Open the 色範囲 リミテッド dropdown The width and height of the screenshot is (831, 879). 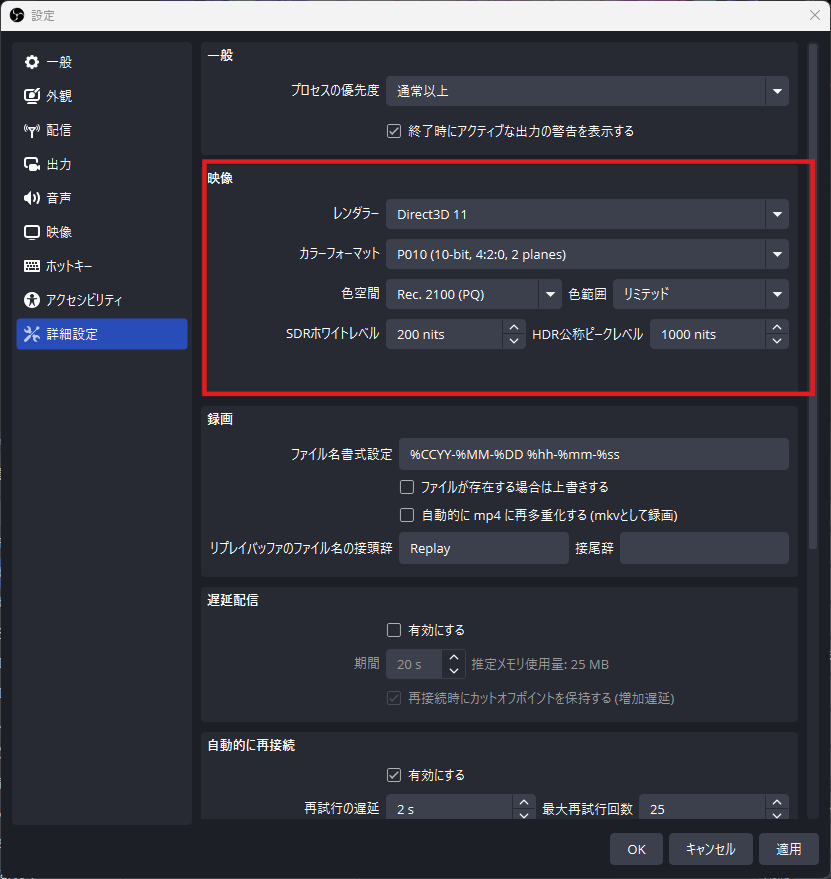(x=701, y=294)
